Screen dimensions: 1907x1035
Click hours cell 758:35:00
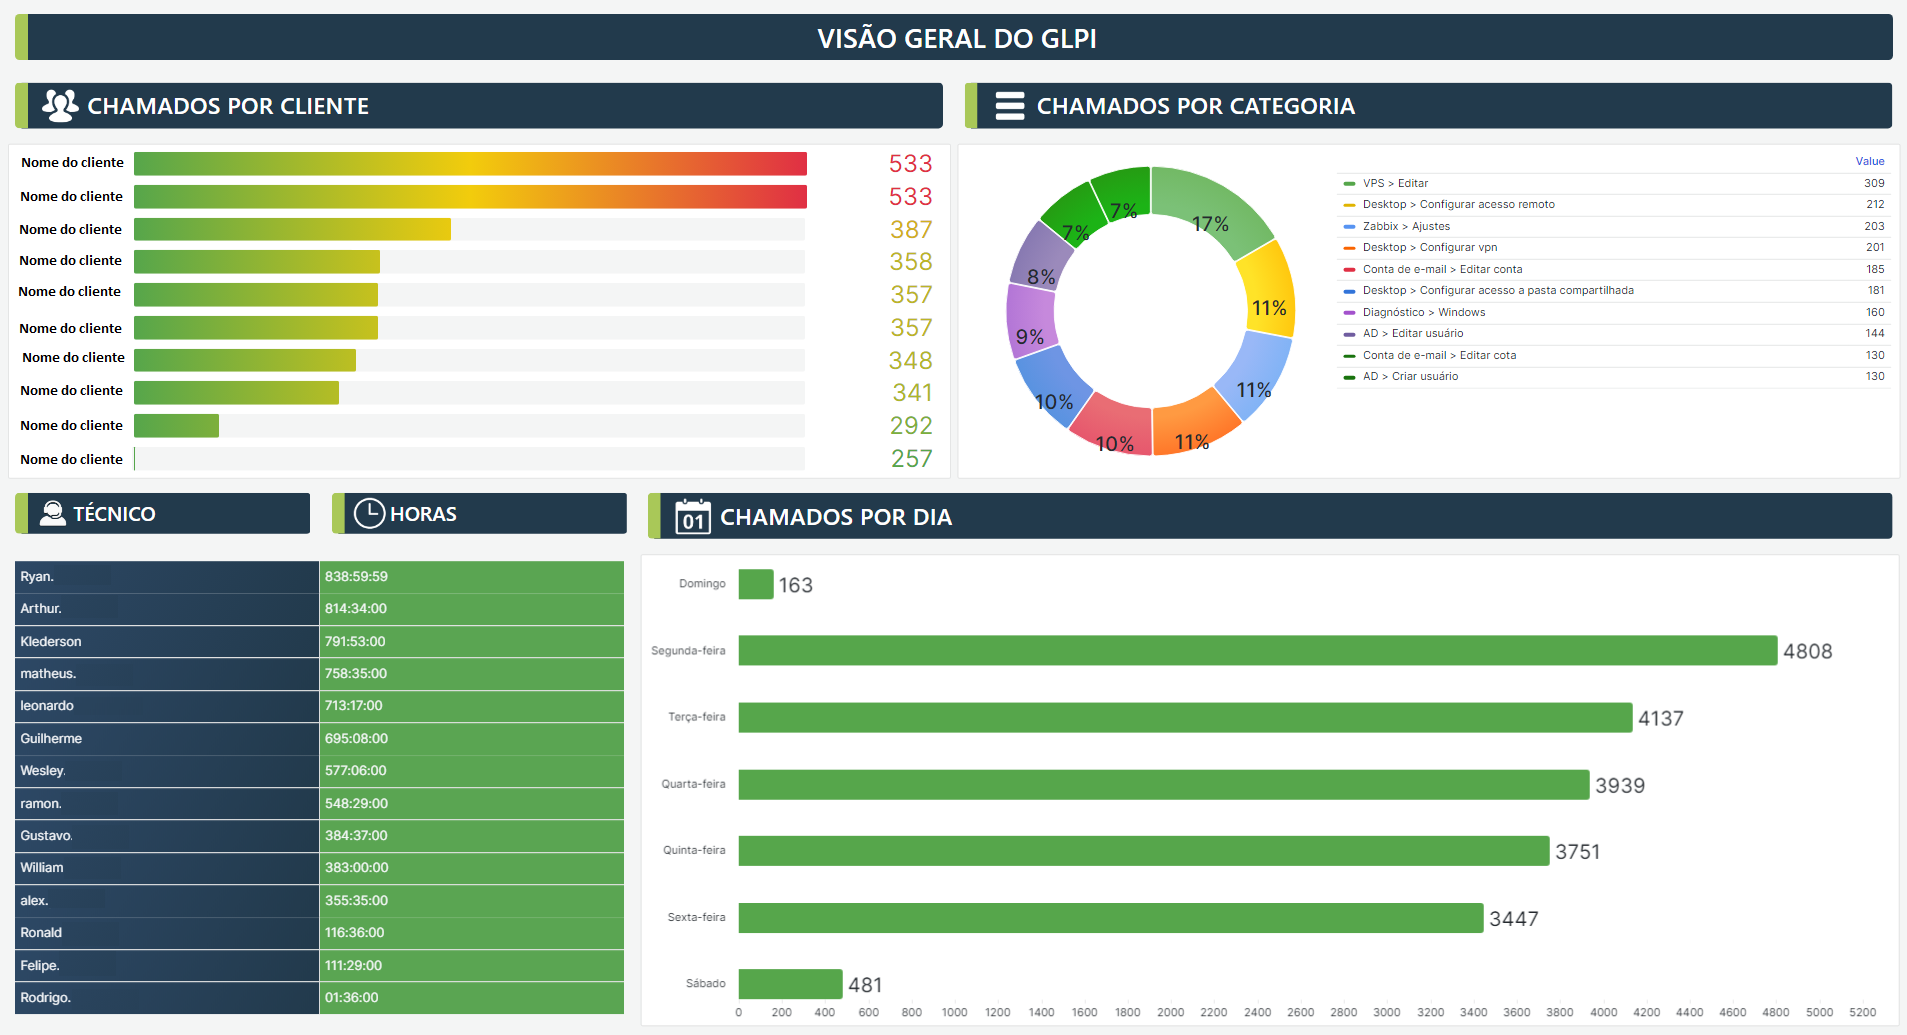point(471,674)
